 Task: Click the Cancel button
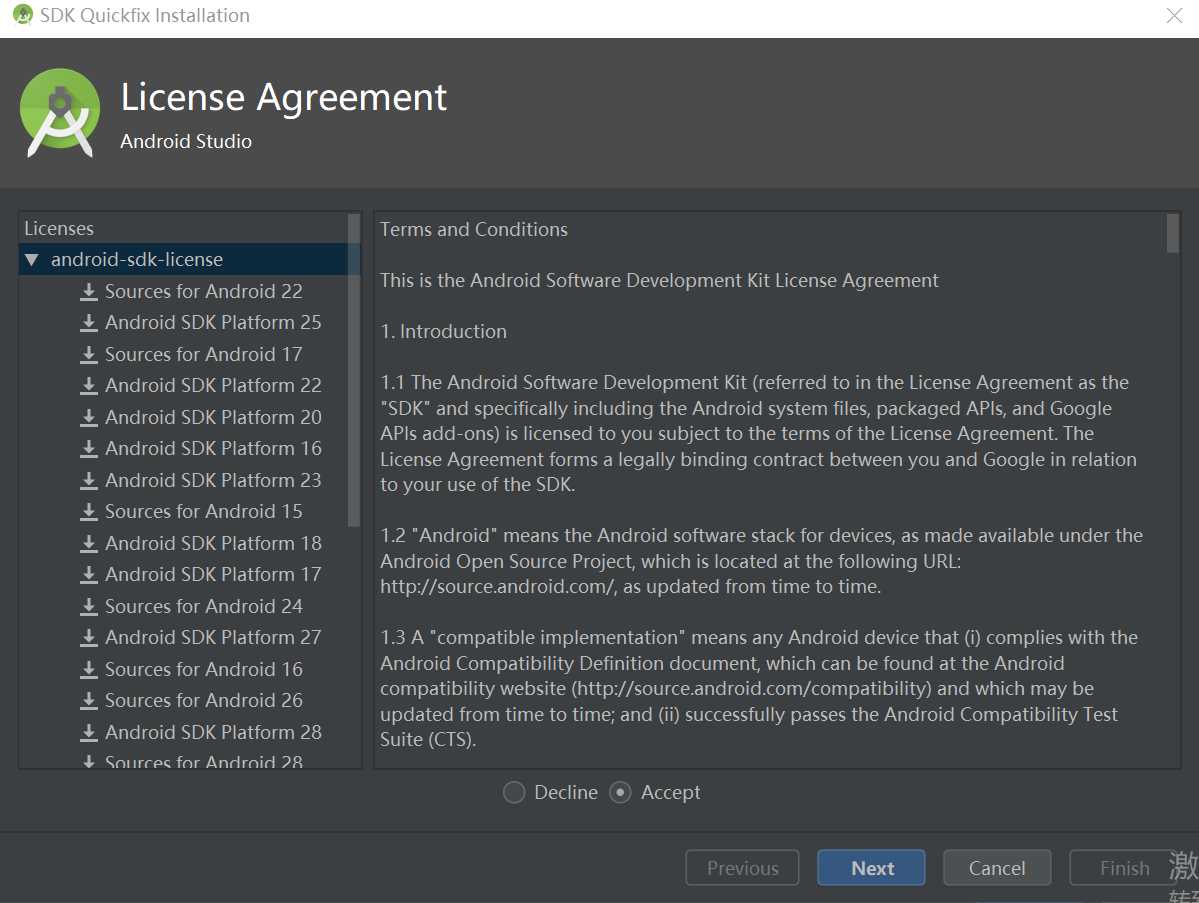[x=997, y=868]
